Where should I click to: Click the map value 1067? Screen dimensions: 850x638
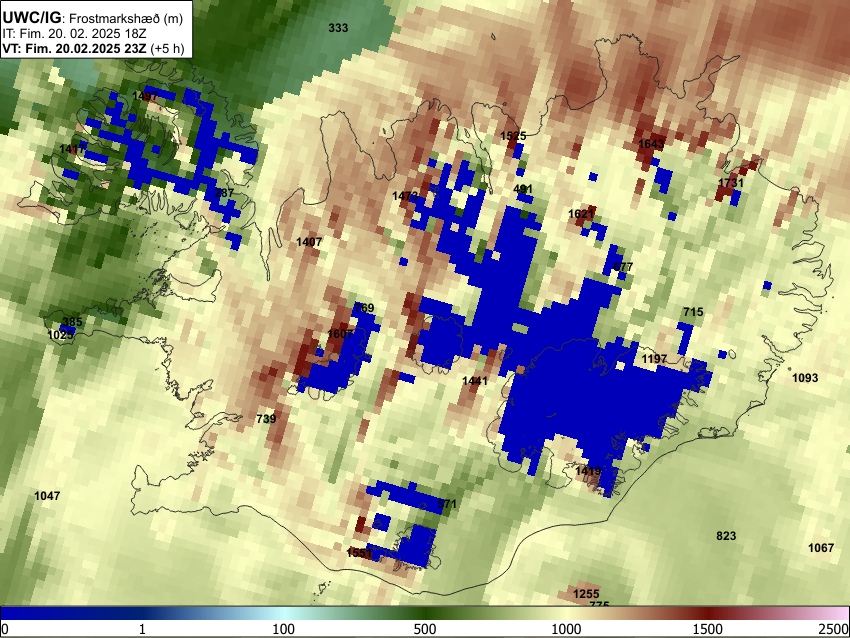[821, 547]
